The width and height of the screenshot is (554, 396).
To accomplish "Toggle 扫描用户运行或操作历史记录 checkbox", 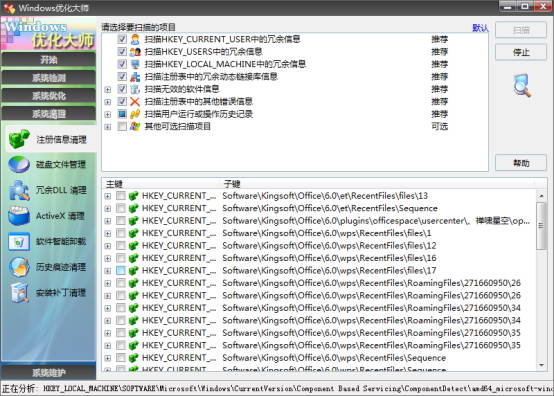I will coord(122,114).
